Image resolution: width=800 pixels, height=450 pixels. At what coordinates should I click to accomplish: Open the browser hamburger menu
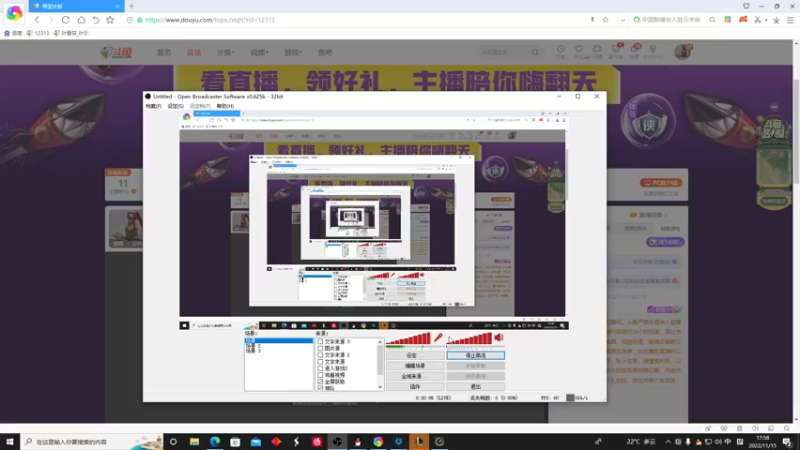790,20
